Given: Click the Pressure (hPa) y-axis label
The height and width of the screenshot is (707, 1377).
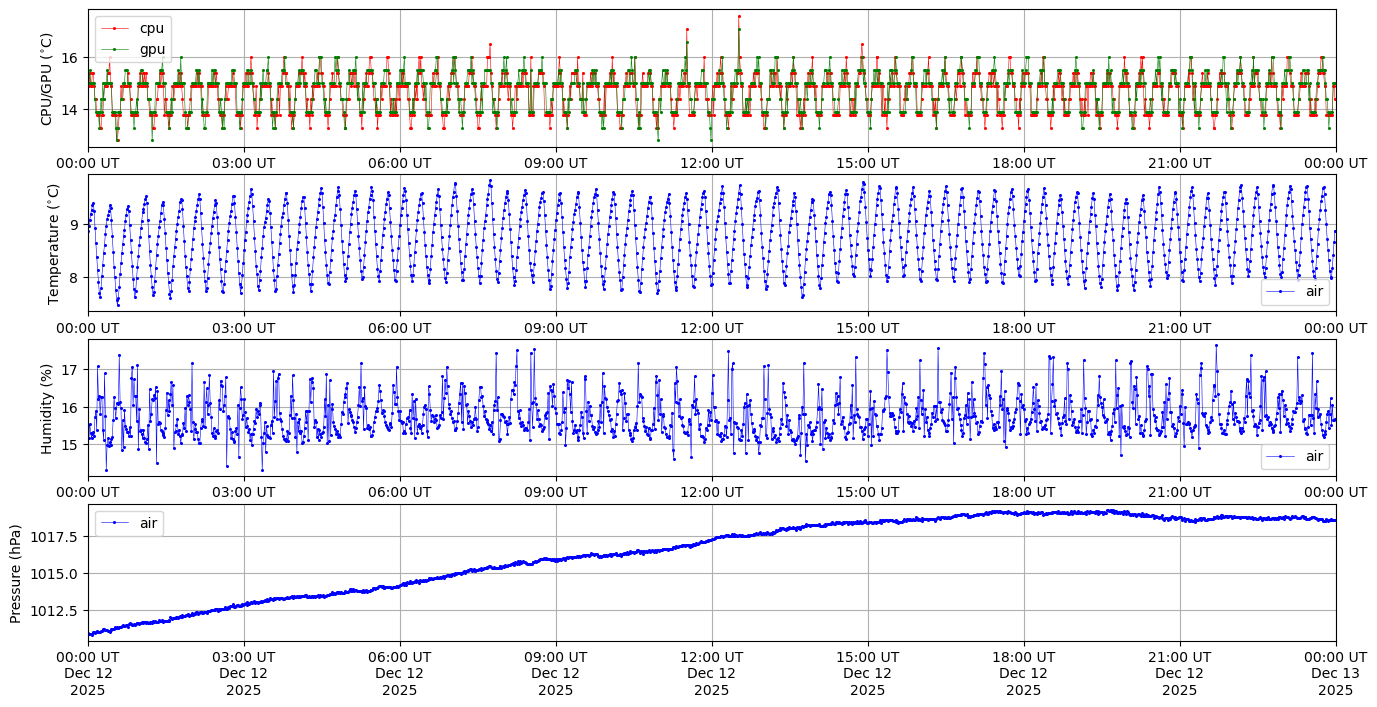Looking at the screenshot, I should click(15, 573).
